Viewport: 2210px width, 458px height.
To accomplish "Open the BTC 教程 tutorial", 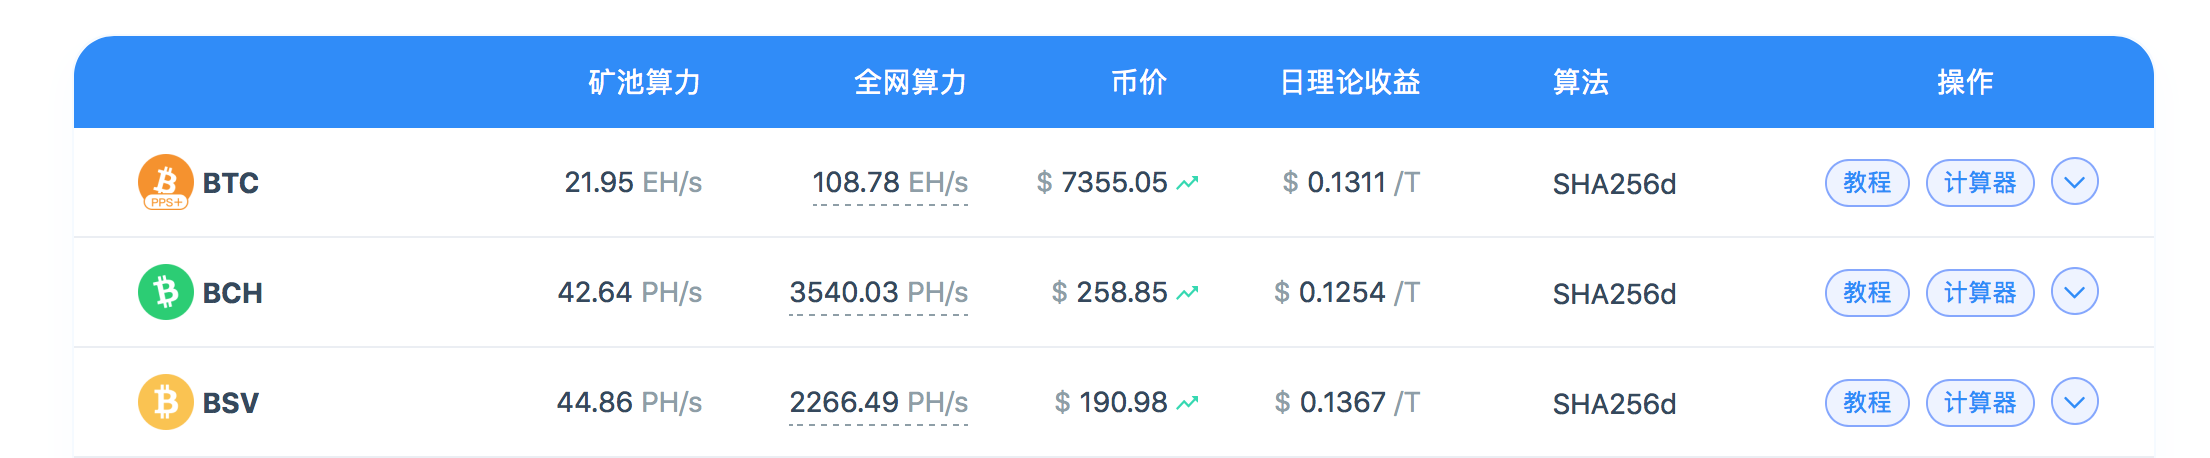I will point(1867,183).
